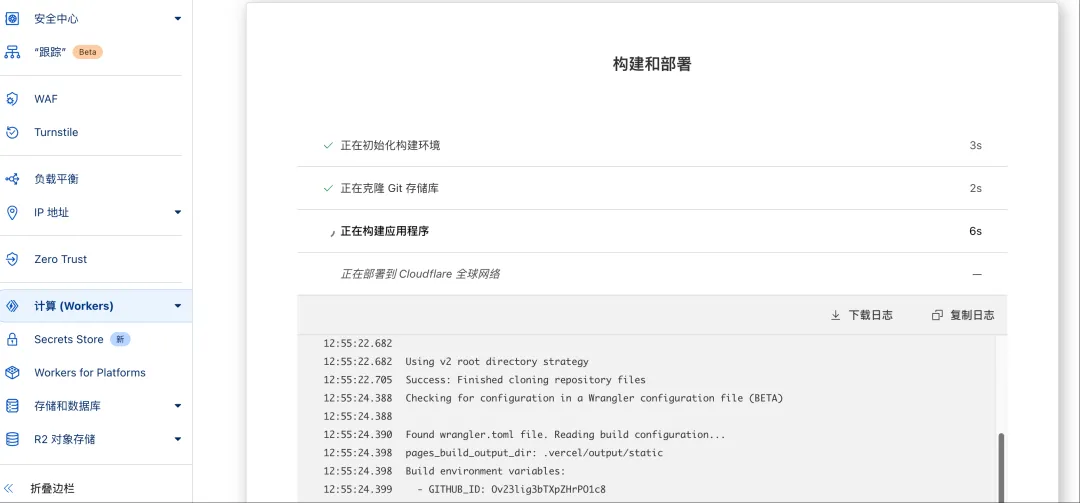This screenshot has height=503, width=1080.
Task: Expand the R2 对象存储 dropdown arrow
Action: point(178,439)
